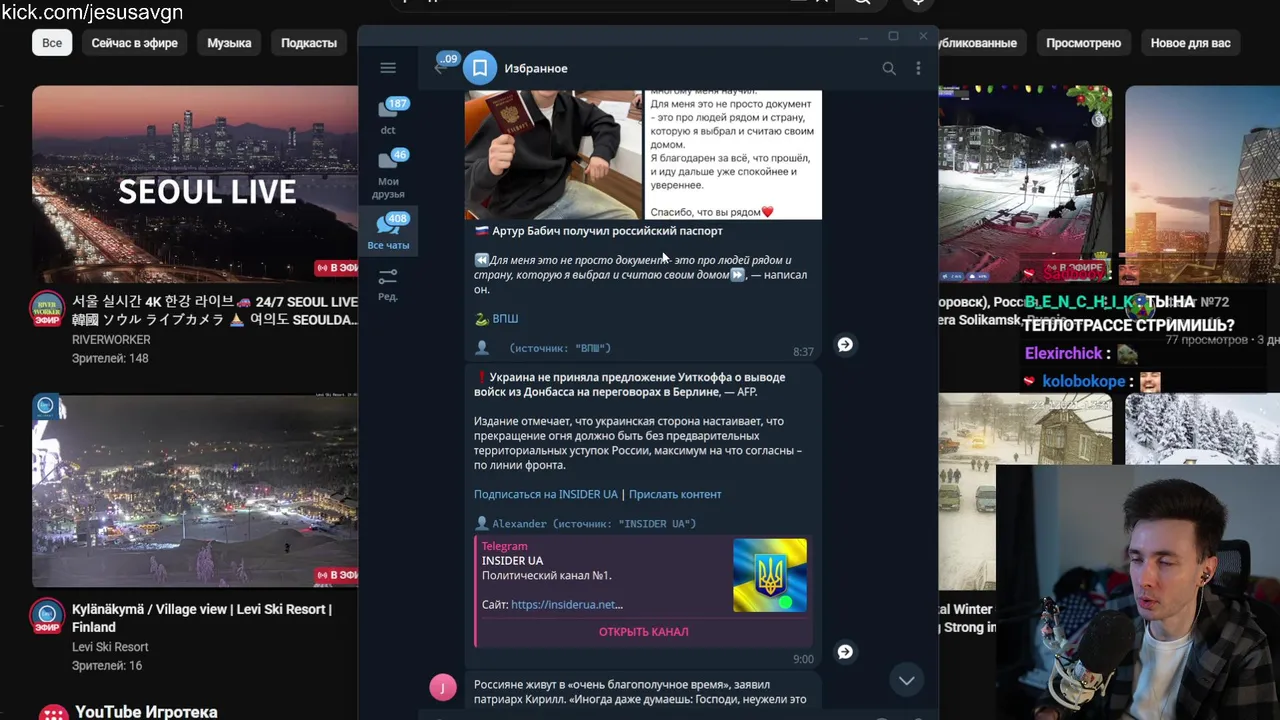Jump to bottom of Telegram chat

click(906, 680)
